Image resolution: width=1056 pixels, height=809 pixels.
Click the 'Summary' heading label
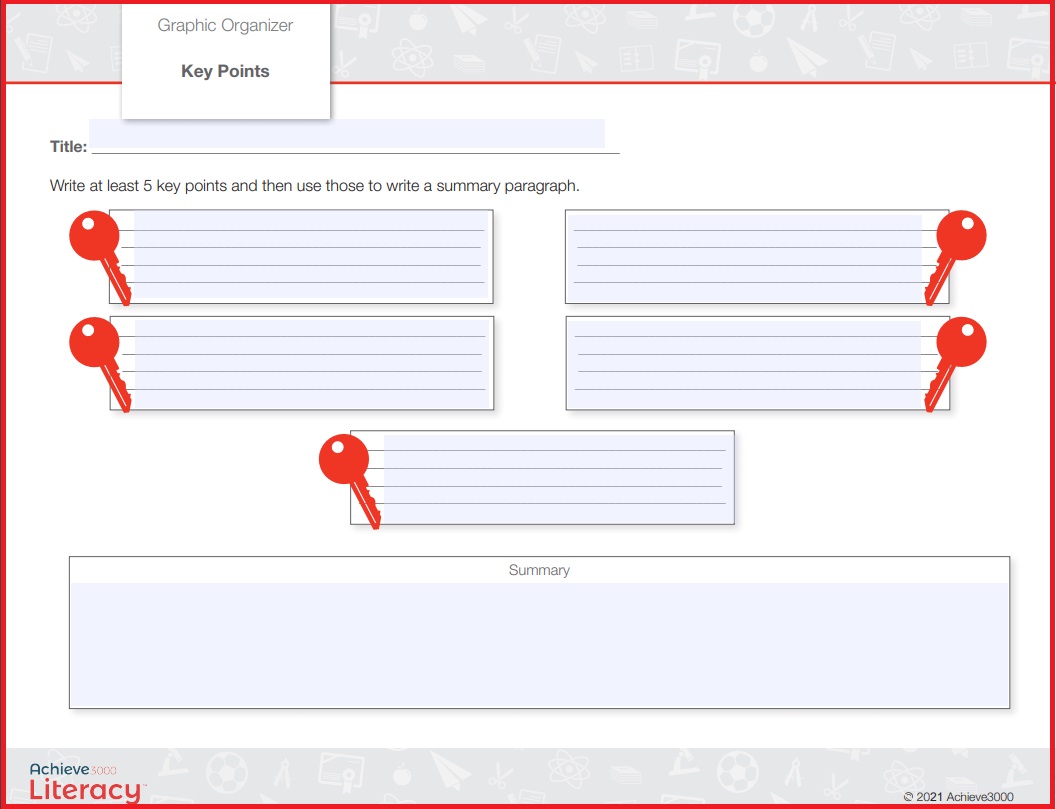539,571
